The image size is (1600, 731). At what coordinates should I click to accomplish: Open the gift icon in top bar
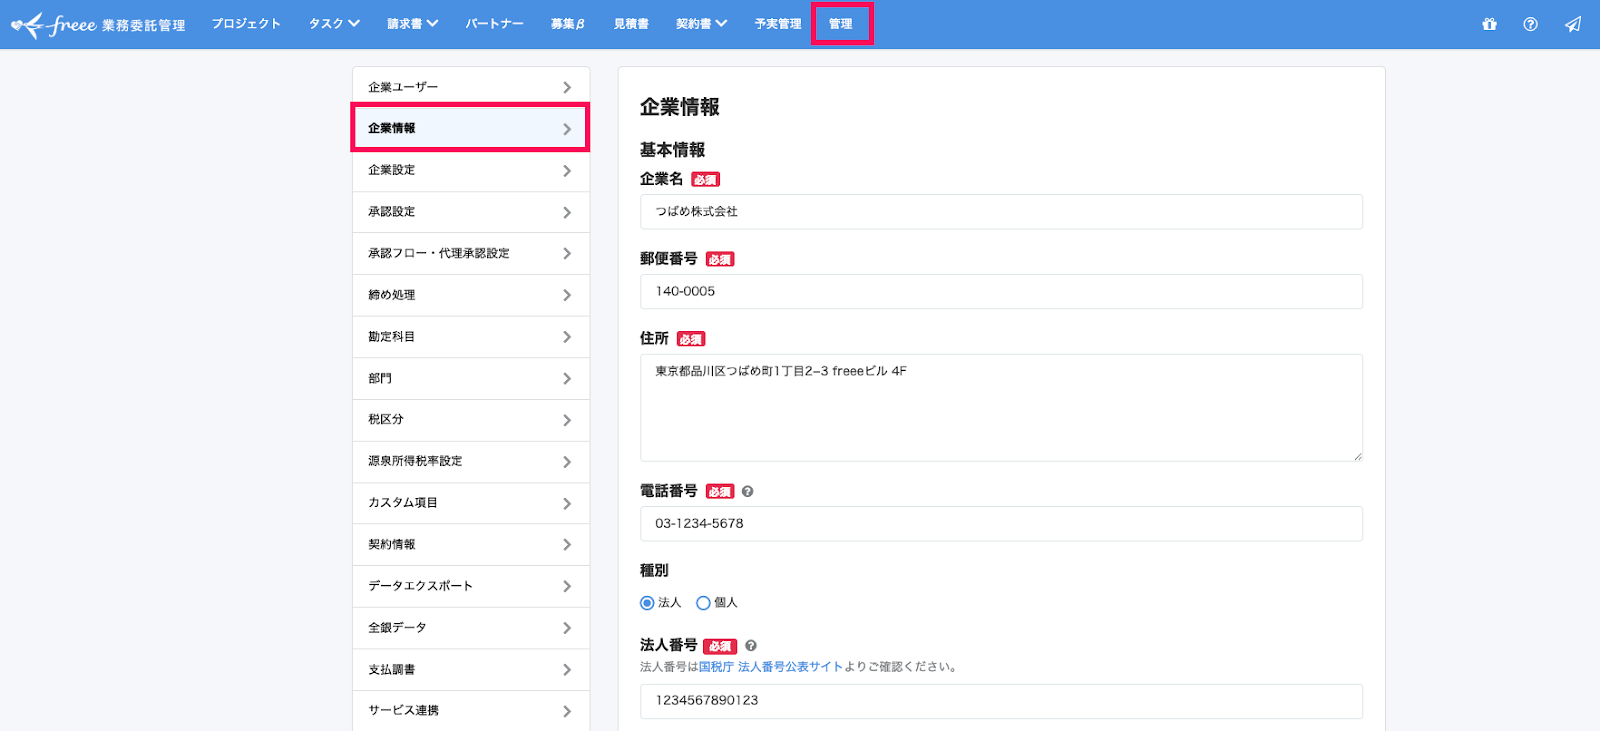(x=1489, y=24)
